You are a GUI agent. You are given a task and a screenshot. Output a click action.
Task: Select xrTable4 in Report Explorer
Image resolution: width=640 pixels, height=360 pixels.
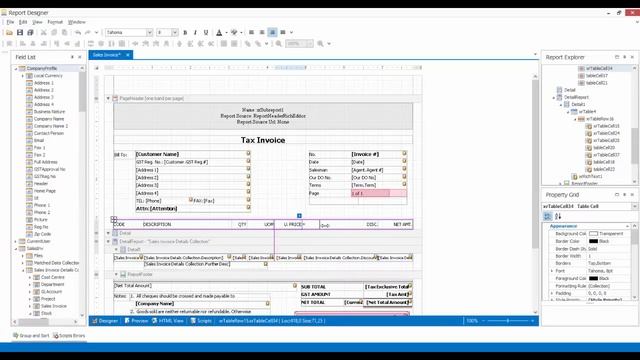click(587, 111)
